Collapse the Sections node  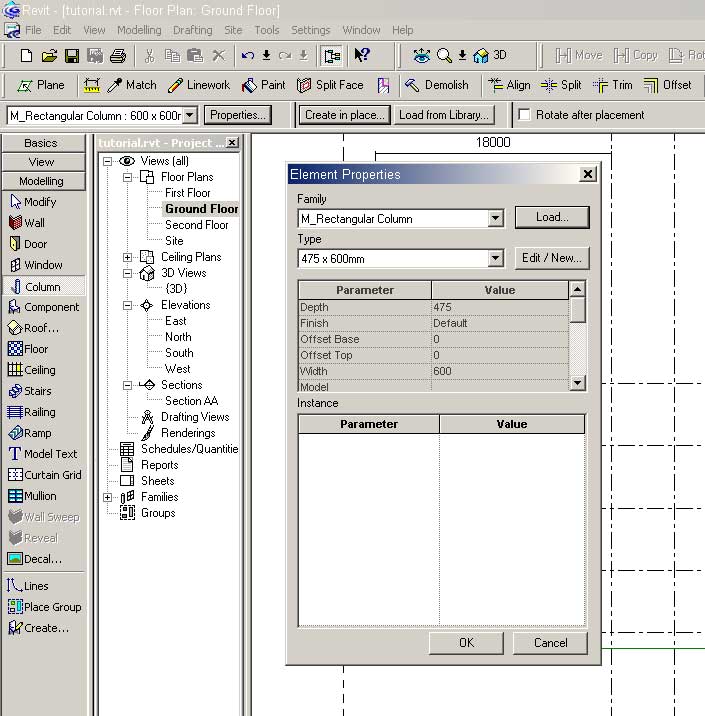[x=127, y=385]
